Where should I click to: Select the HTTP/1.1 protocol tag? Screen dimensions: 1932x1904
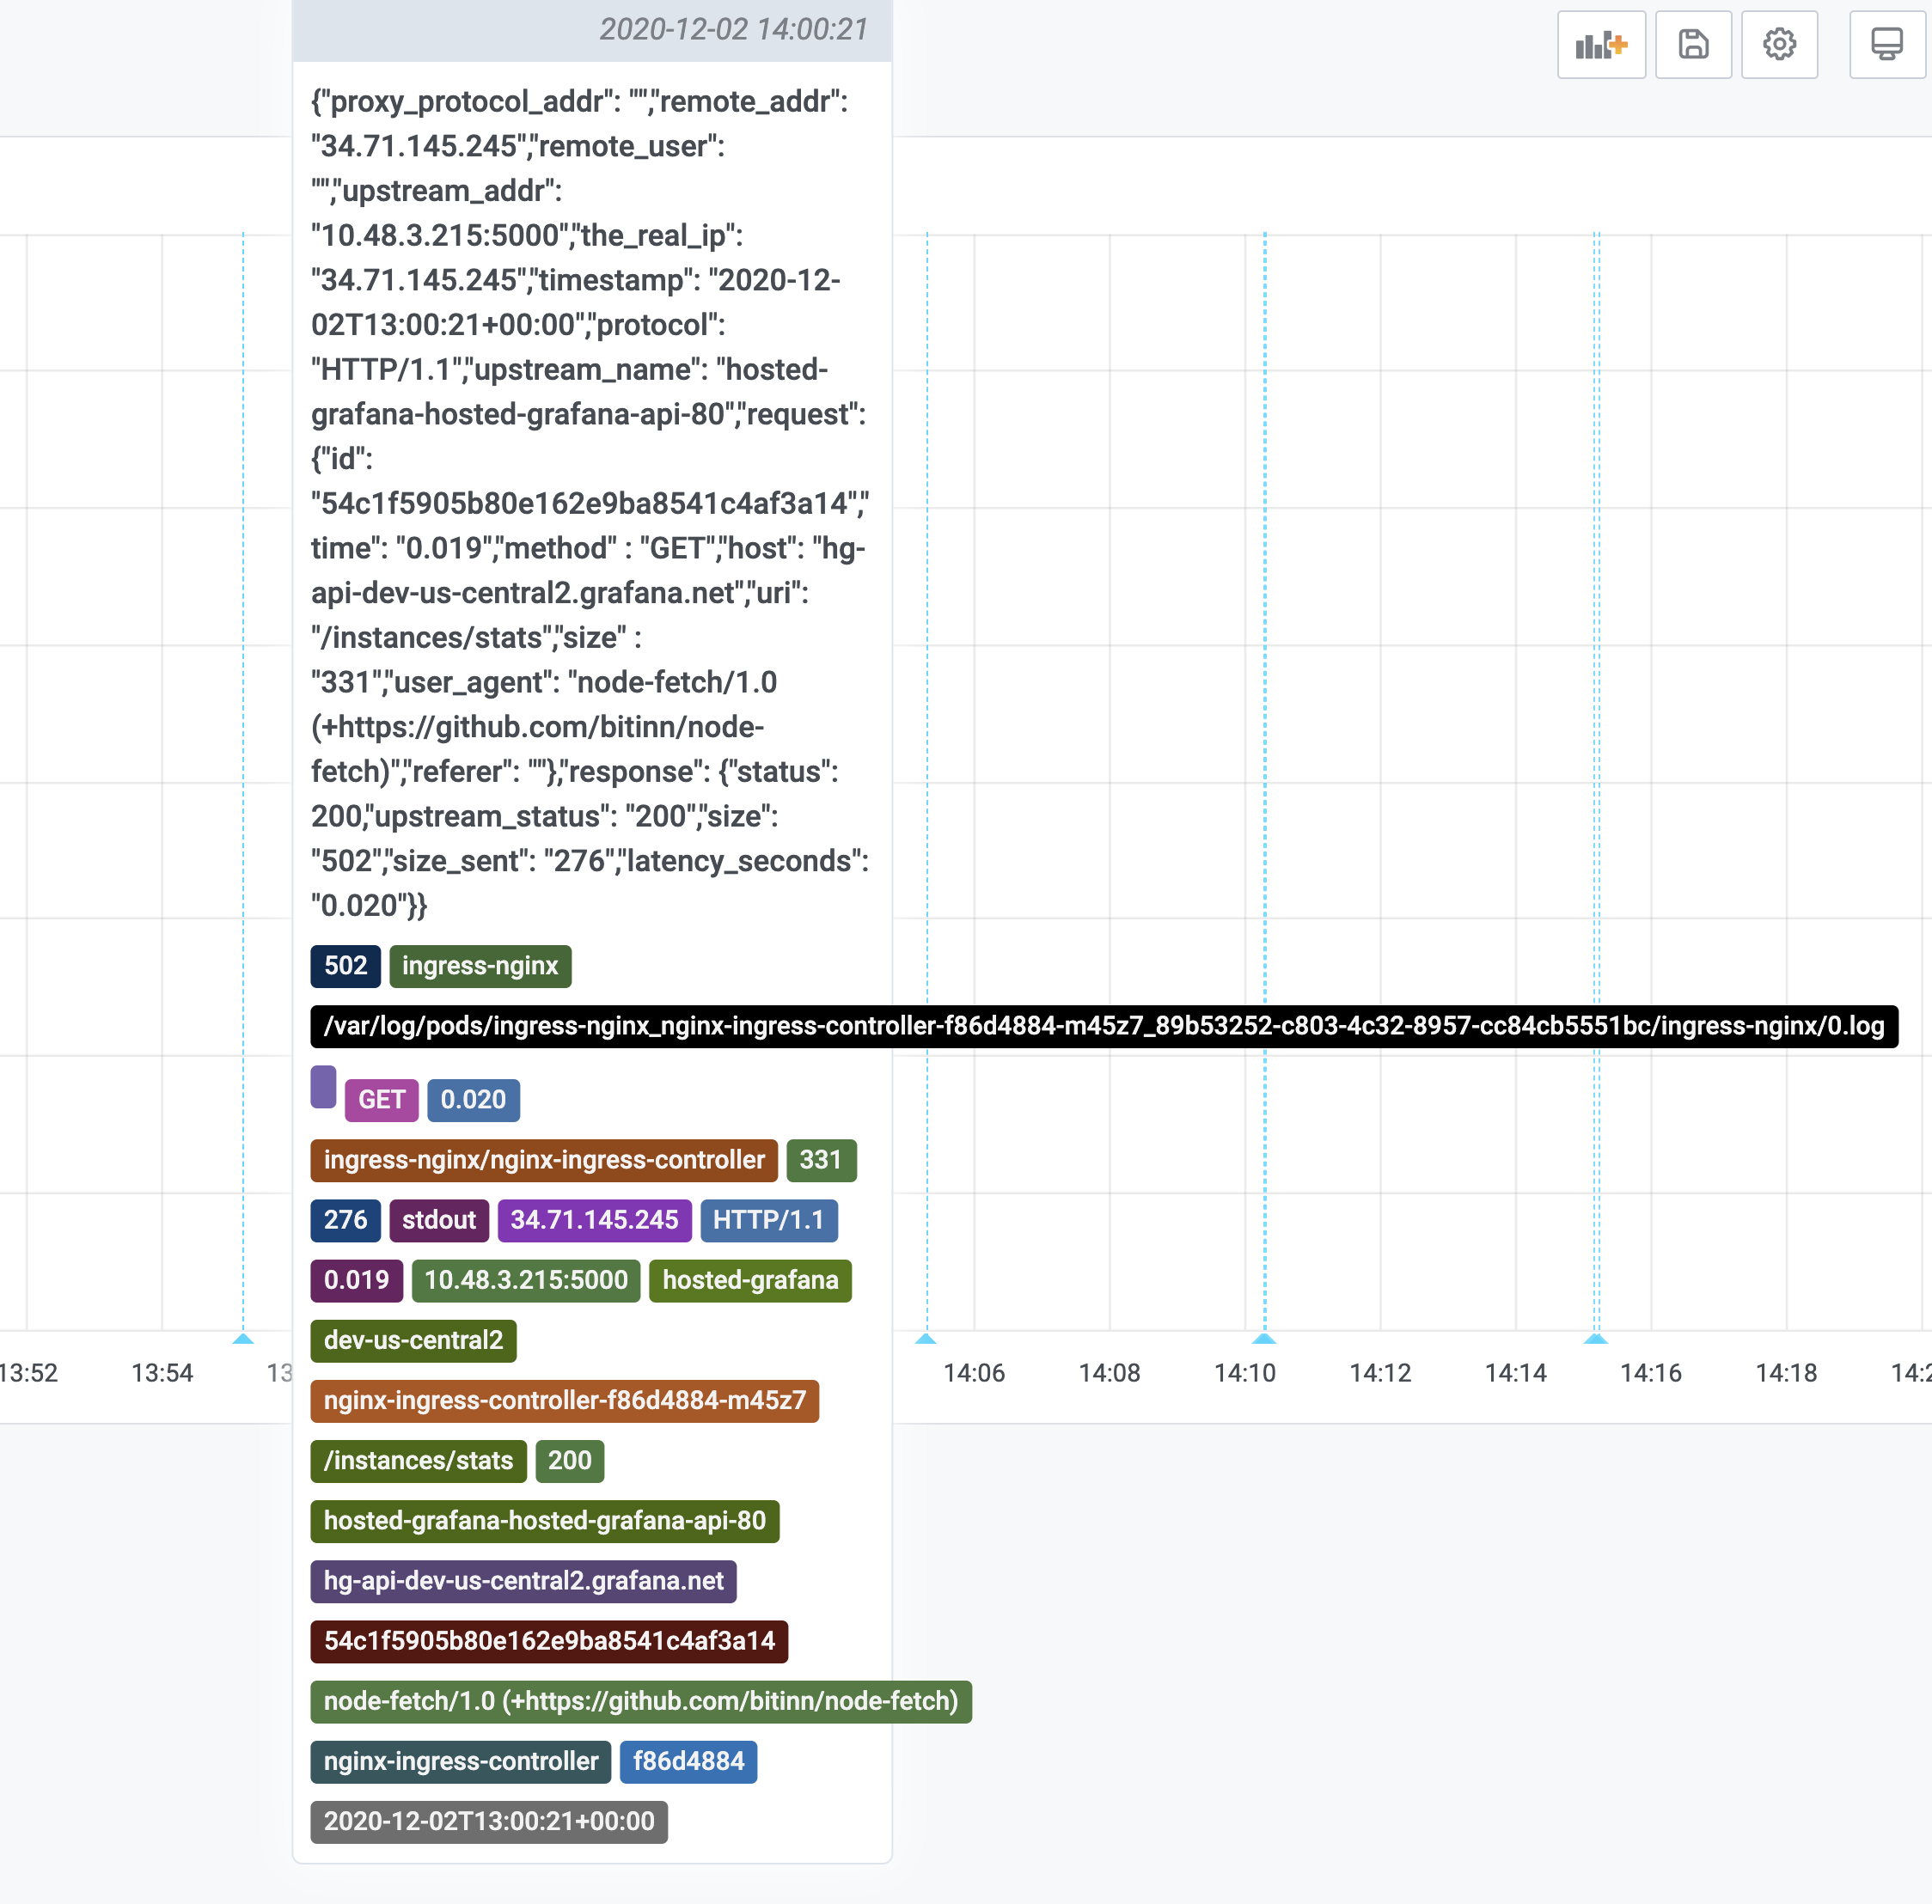pyautogui.click(x=769, y=1220)
